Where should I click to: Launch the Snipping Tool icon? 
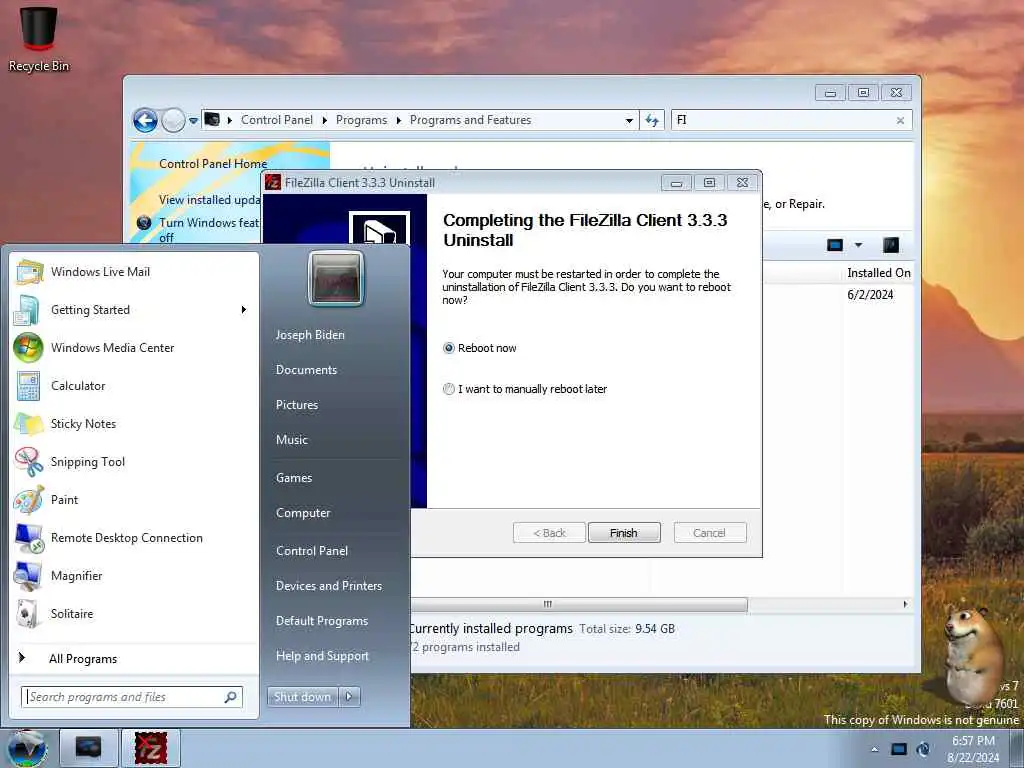click(x=28, y=462)
